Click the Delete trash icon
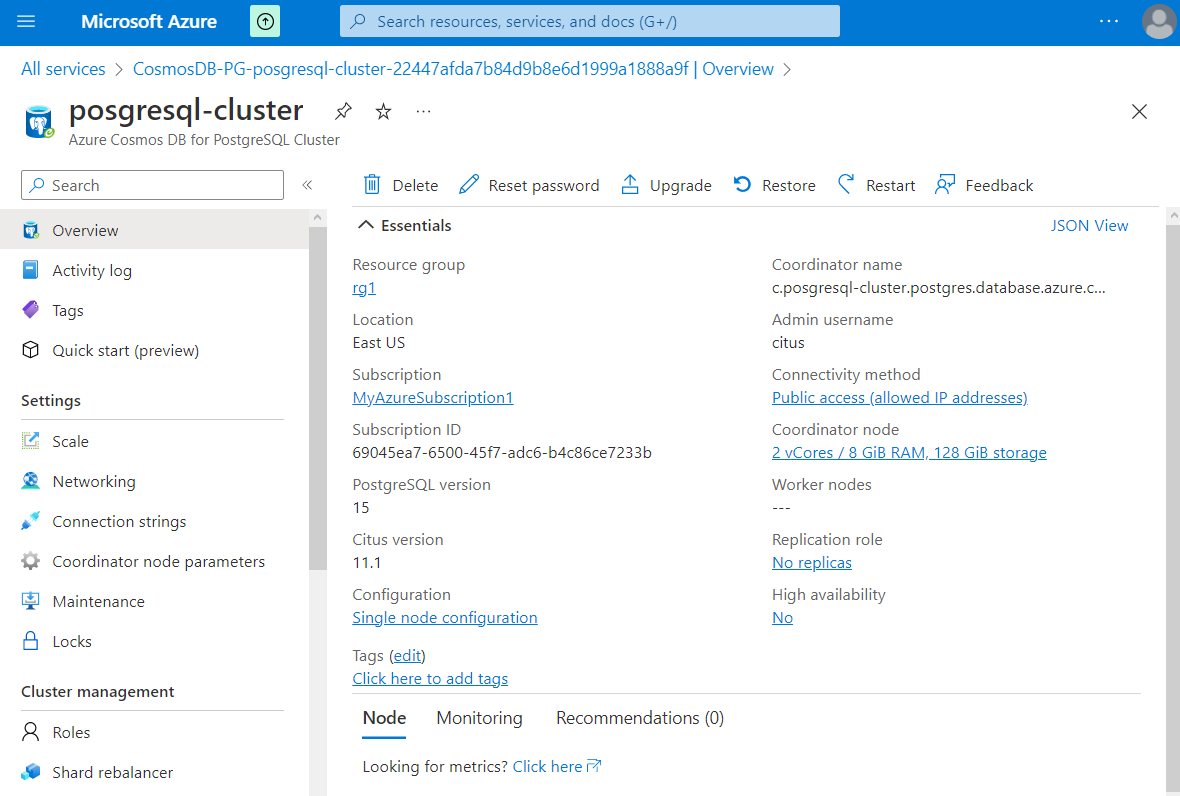The height and width of the screenshot is (796, 1180). pos(372,185)
